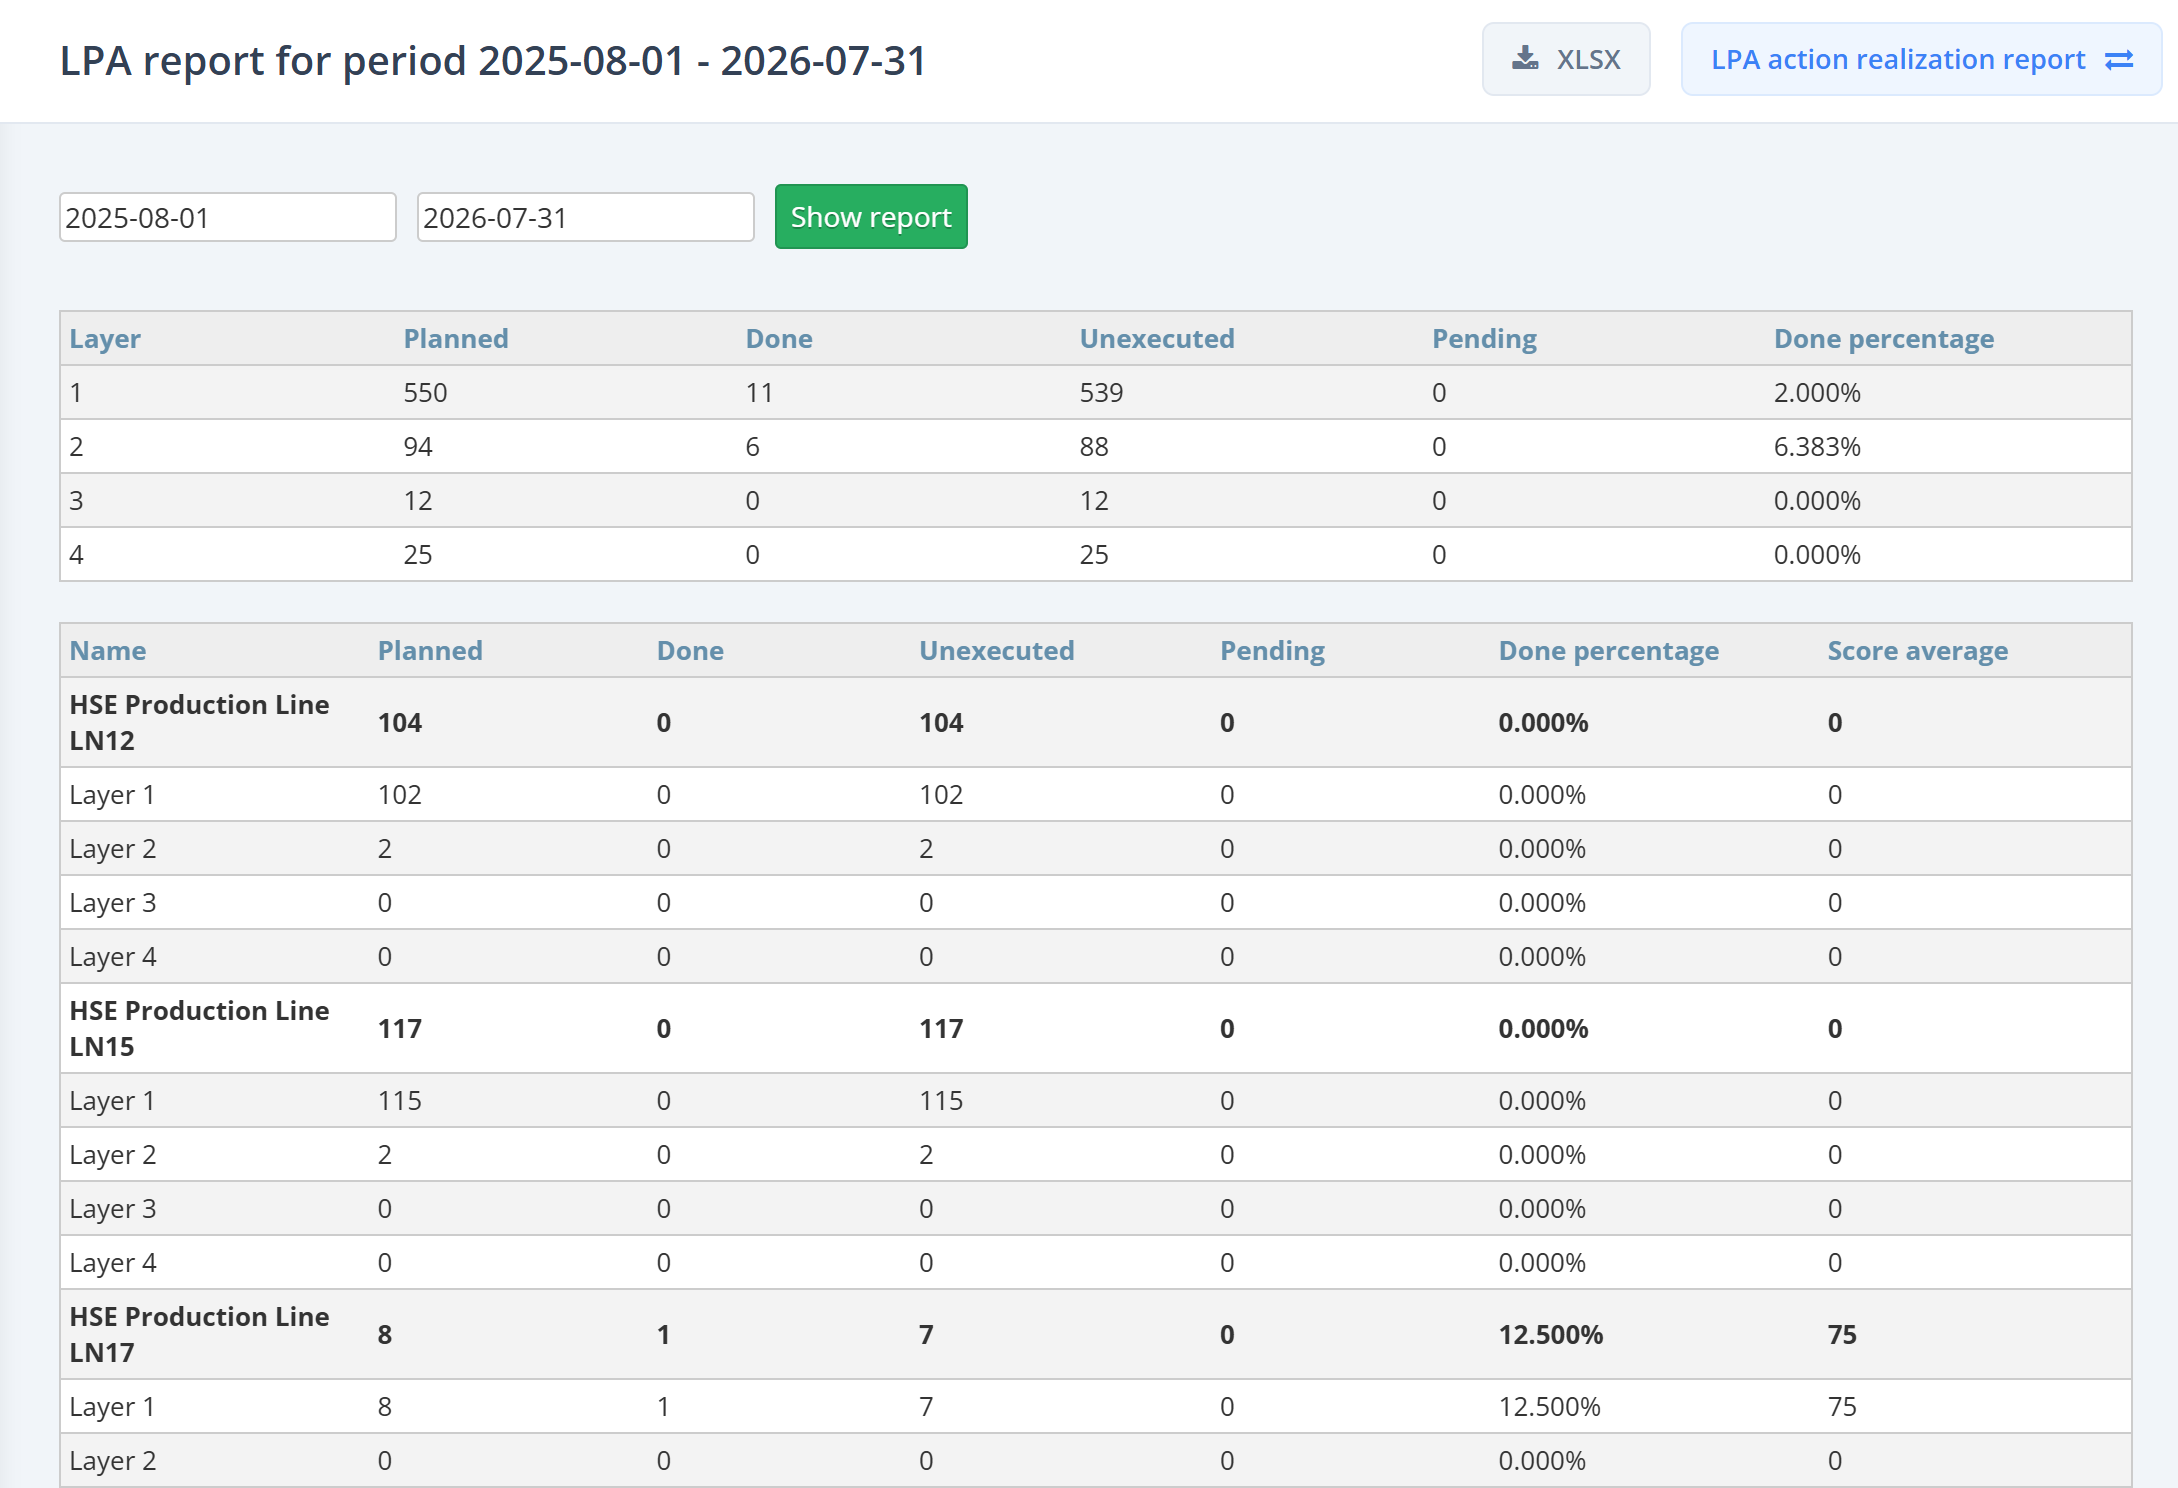
Task: Click the Done percentage header in first table
Action: [1883, 338]
